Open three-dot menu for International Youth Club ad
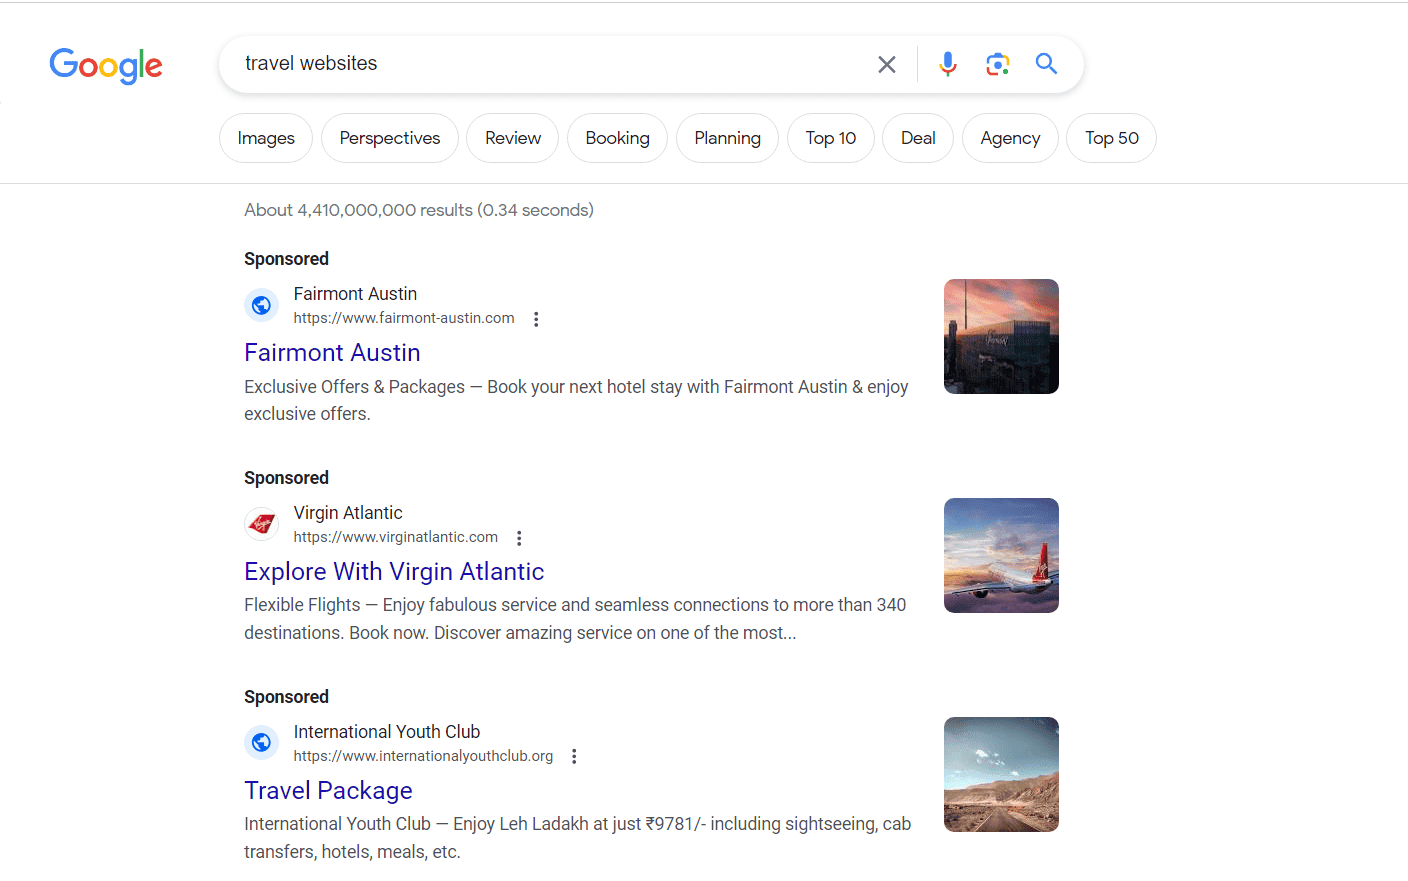The height and width of the screenshot is (881, 1408). tap(574, 756)
